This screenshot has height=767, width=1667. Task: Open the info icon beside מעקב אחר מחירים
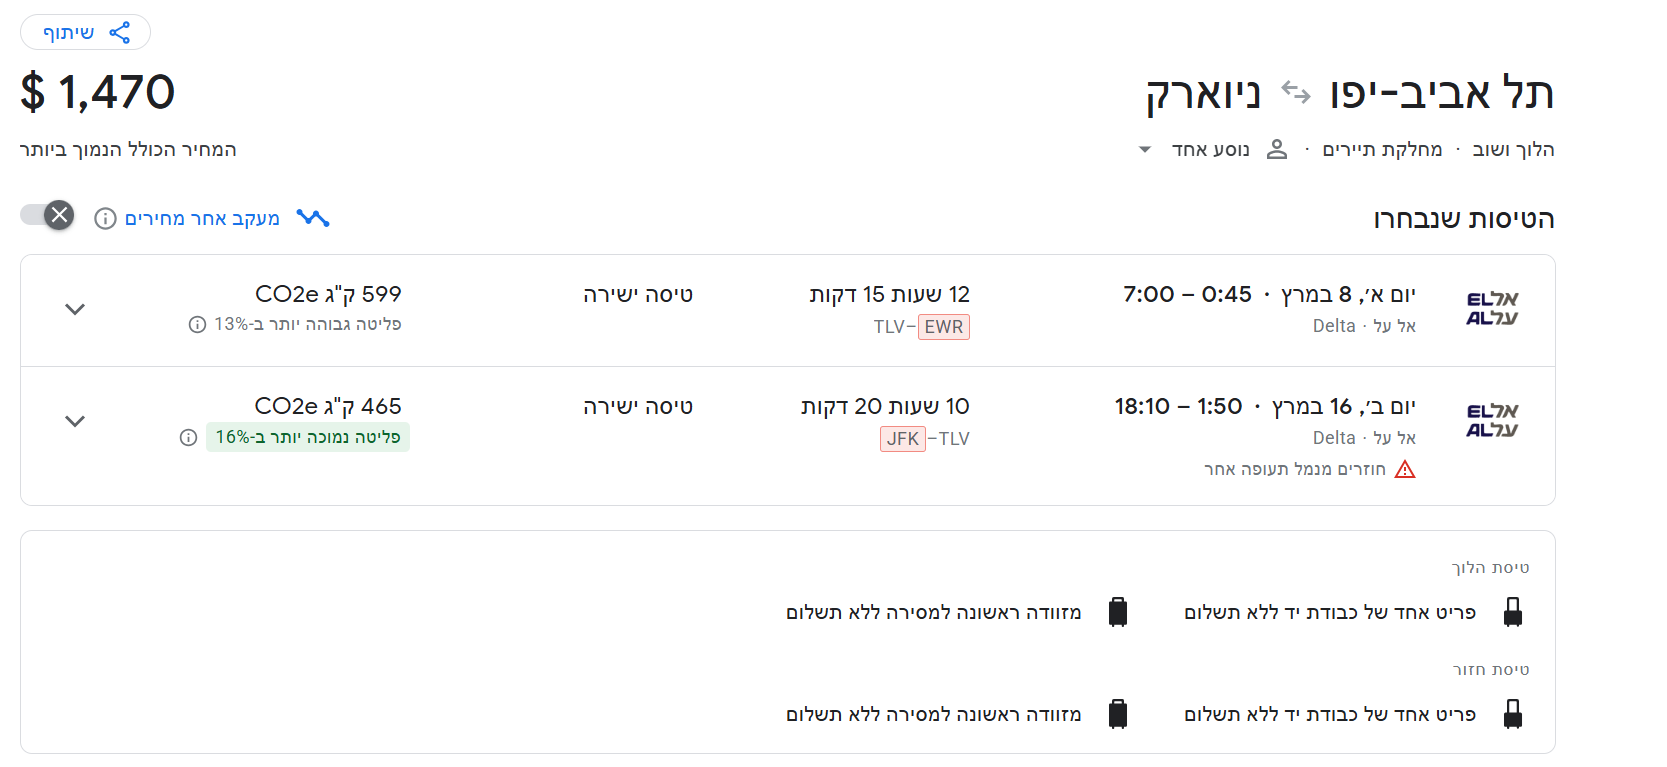coord(105,217)
